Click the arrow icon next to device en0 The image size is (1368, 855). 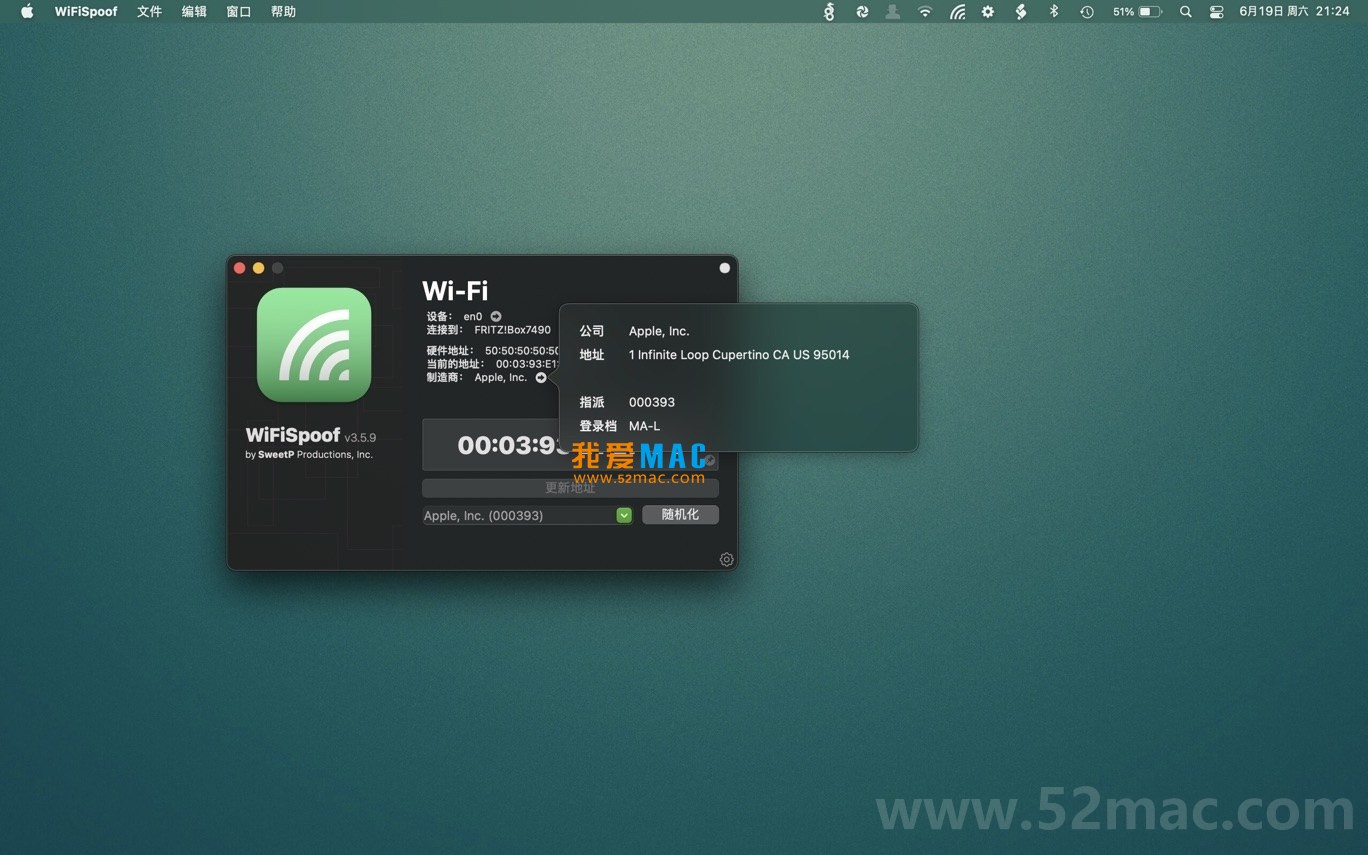click(496, 316)
